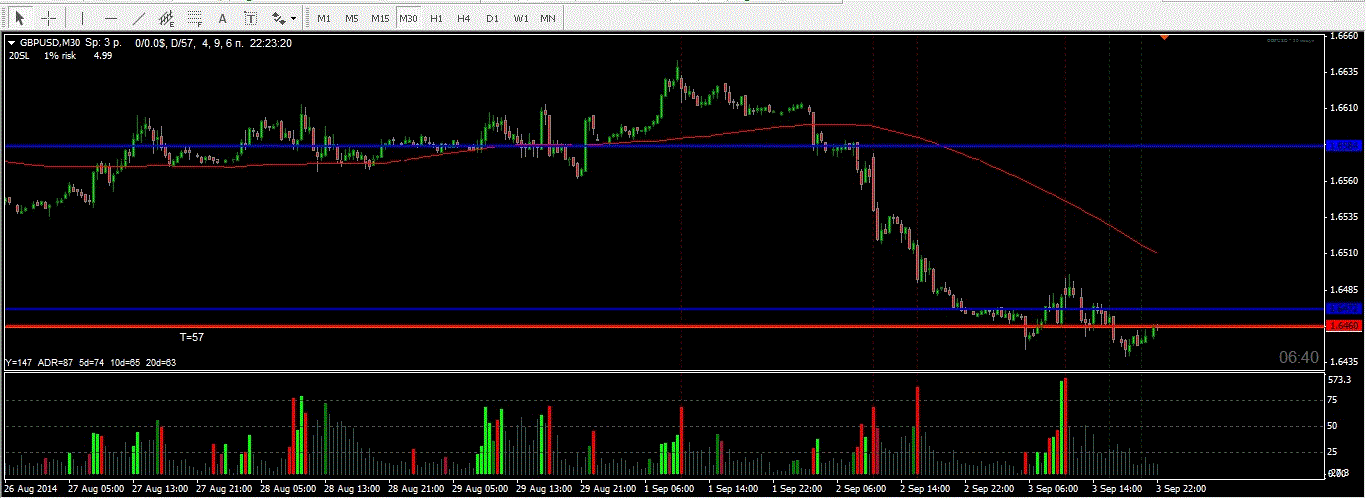Screen dimensions: 1366x498
Task: Switch chart to H4 timeframe
Action: [464, 18]
